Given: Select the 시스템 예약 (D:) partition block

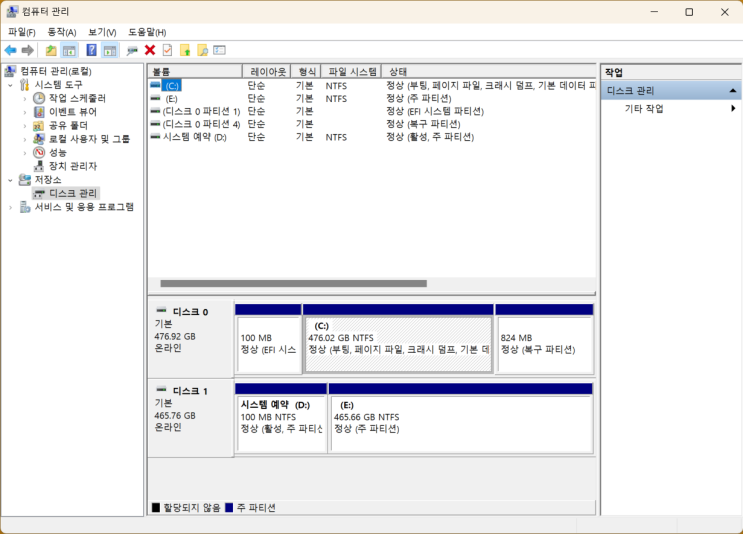Looking at the screenshot, I should [x=281, y=418].
